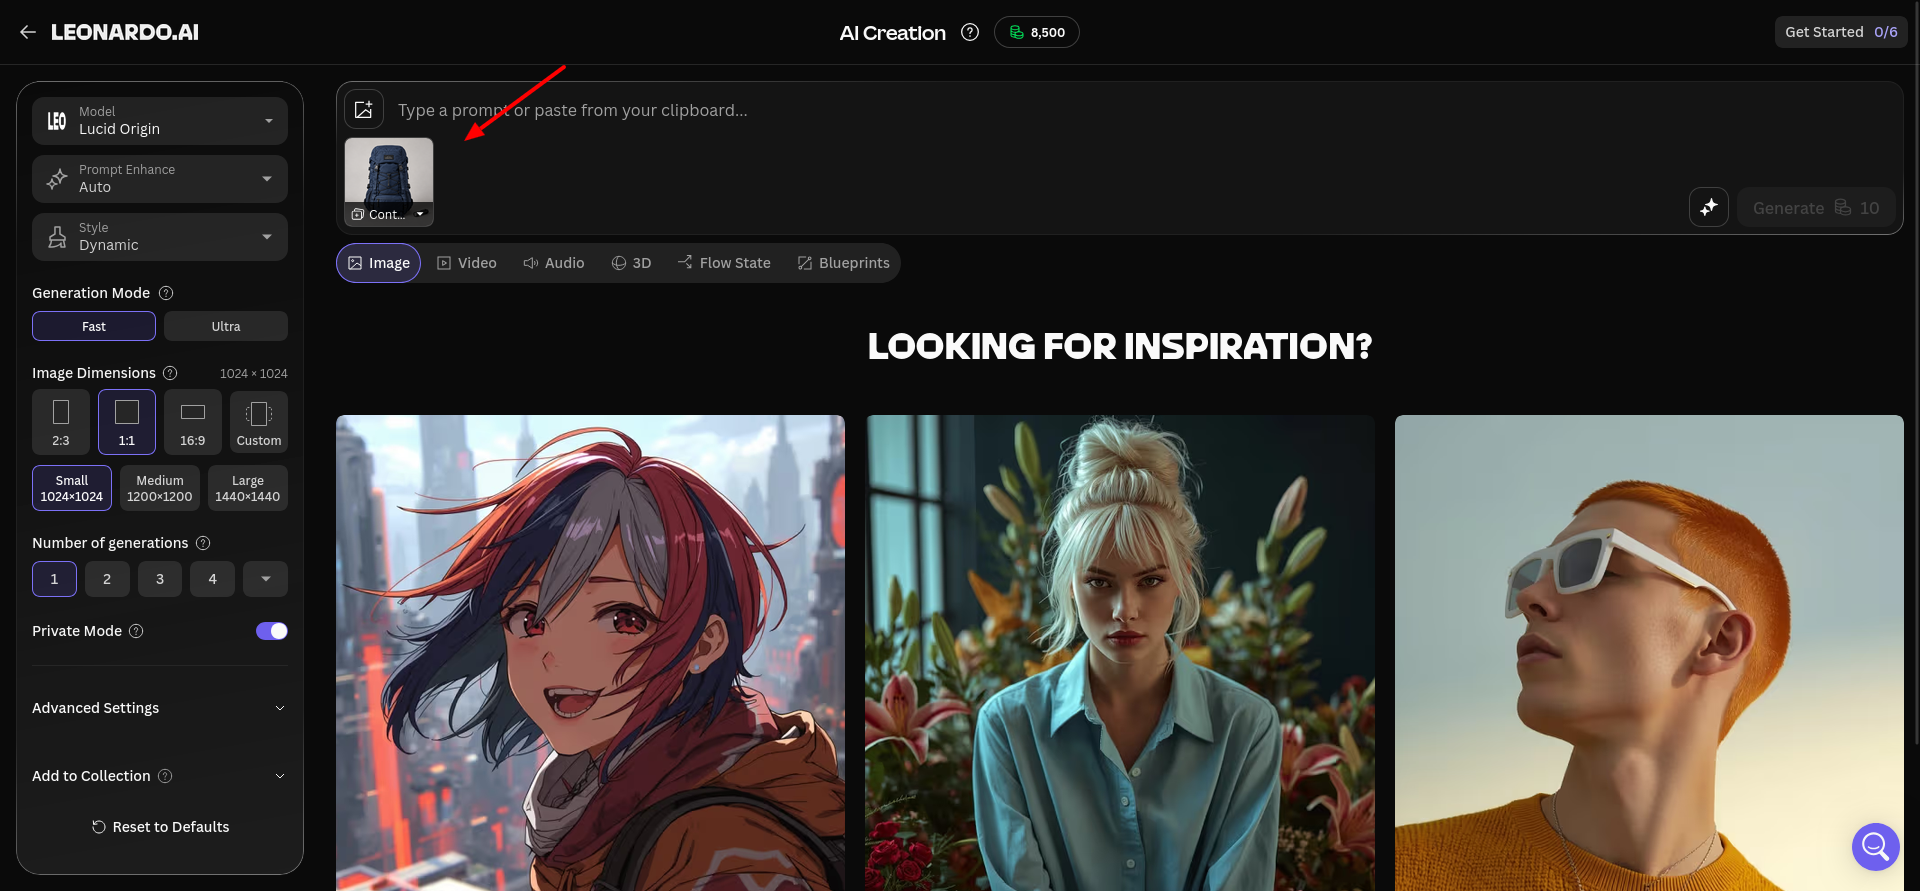Expand Advanced Settings section
The image size is (1920, 891).
click(x=160, y=708)
